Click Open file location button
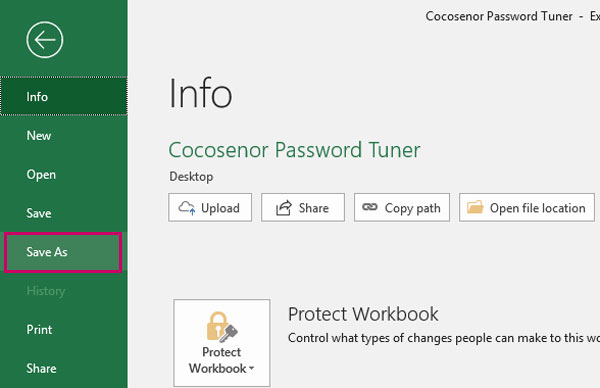The image size is (600, 388). point(527,207)
